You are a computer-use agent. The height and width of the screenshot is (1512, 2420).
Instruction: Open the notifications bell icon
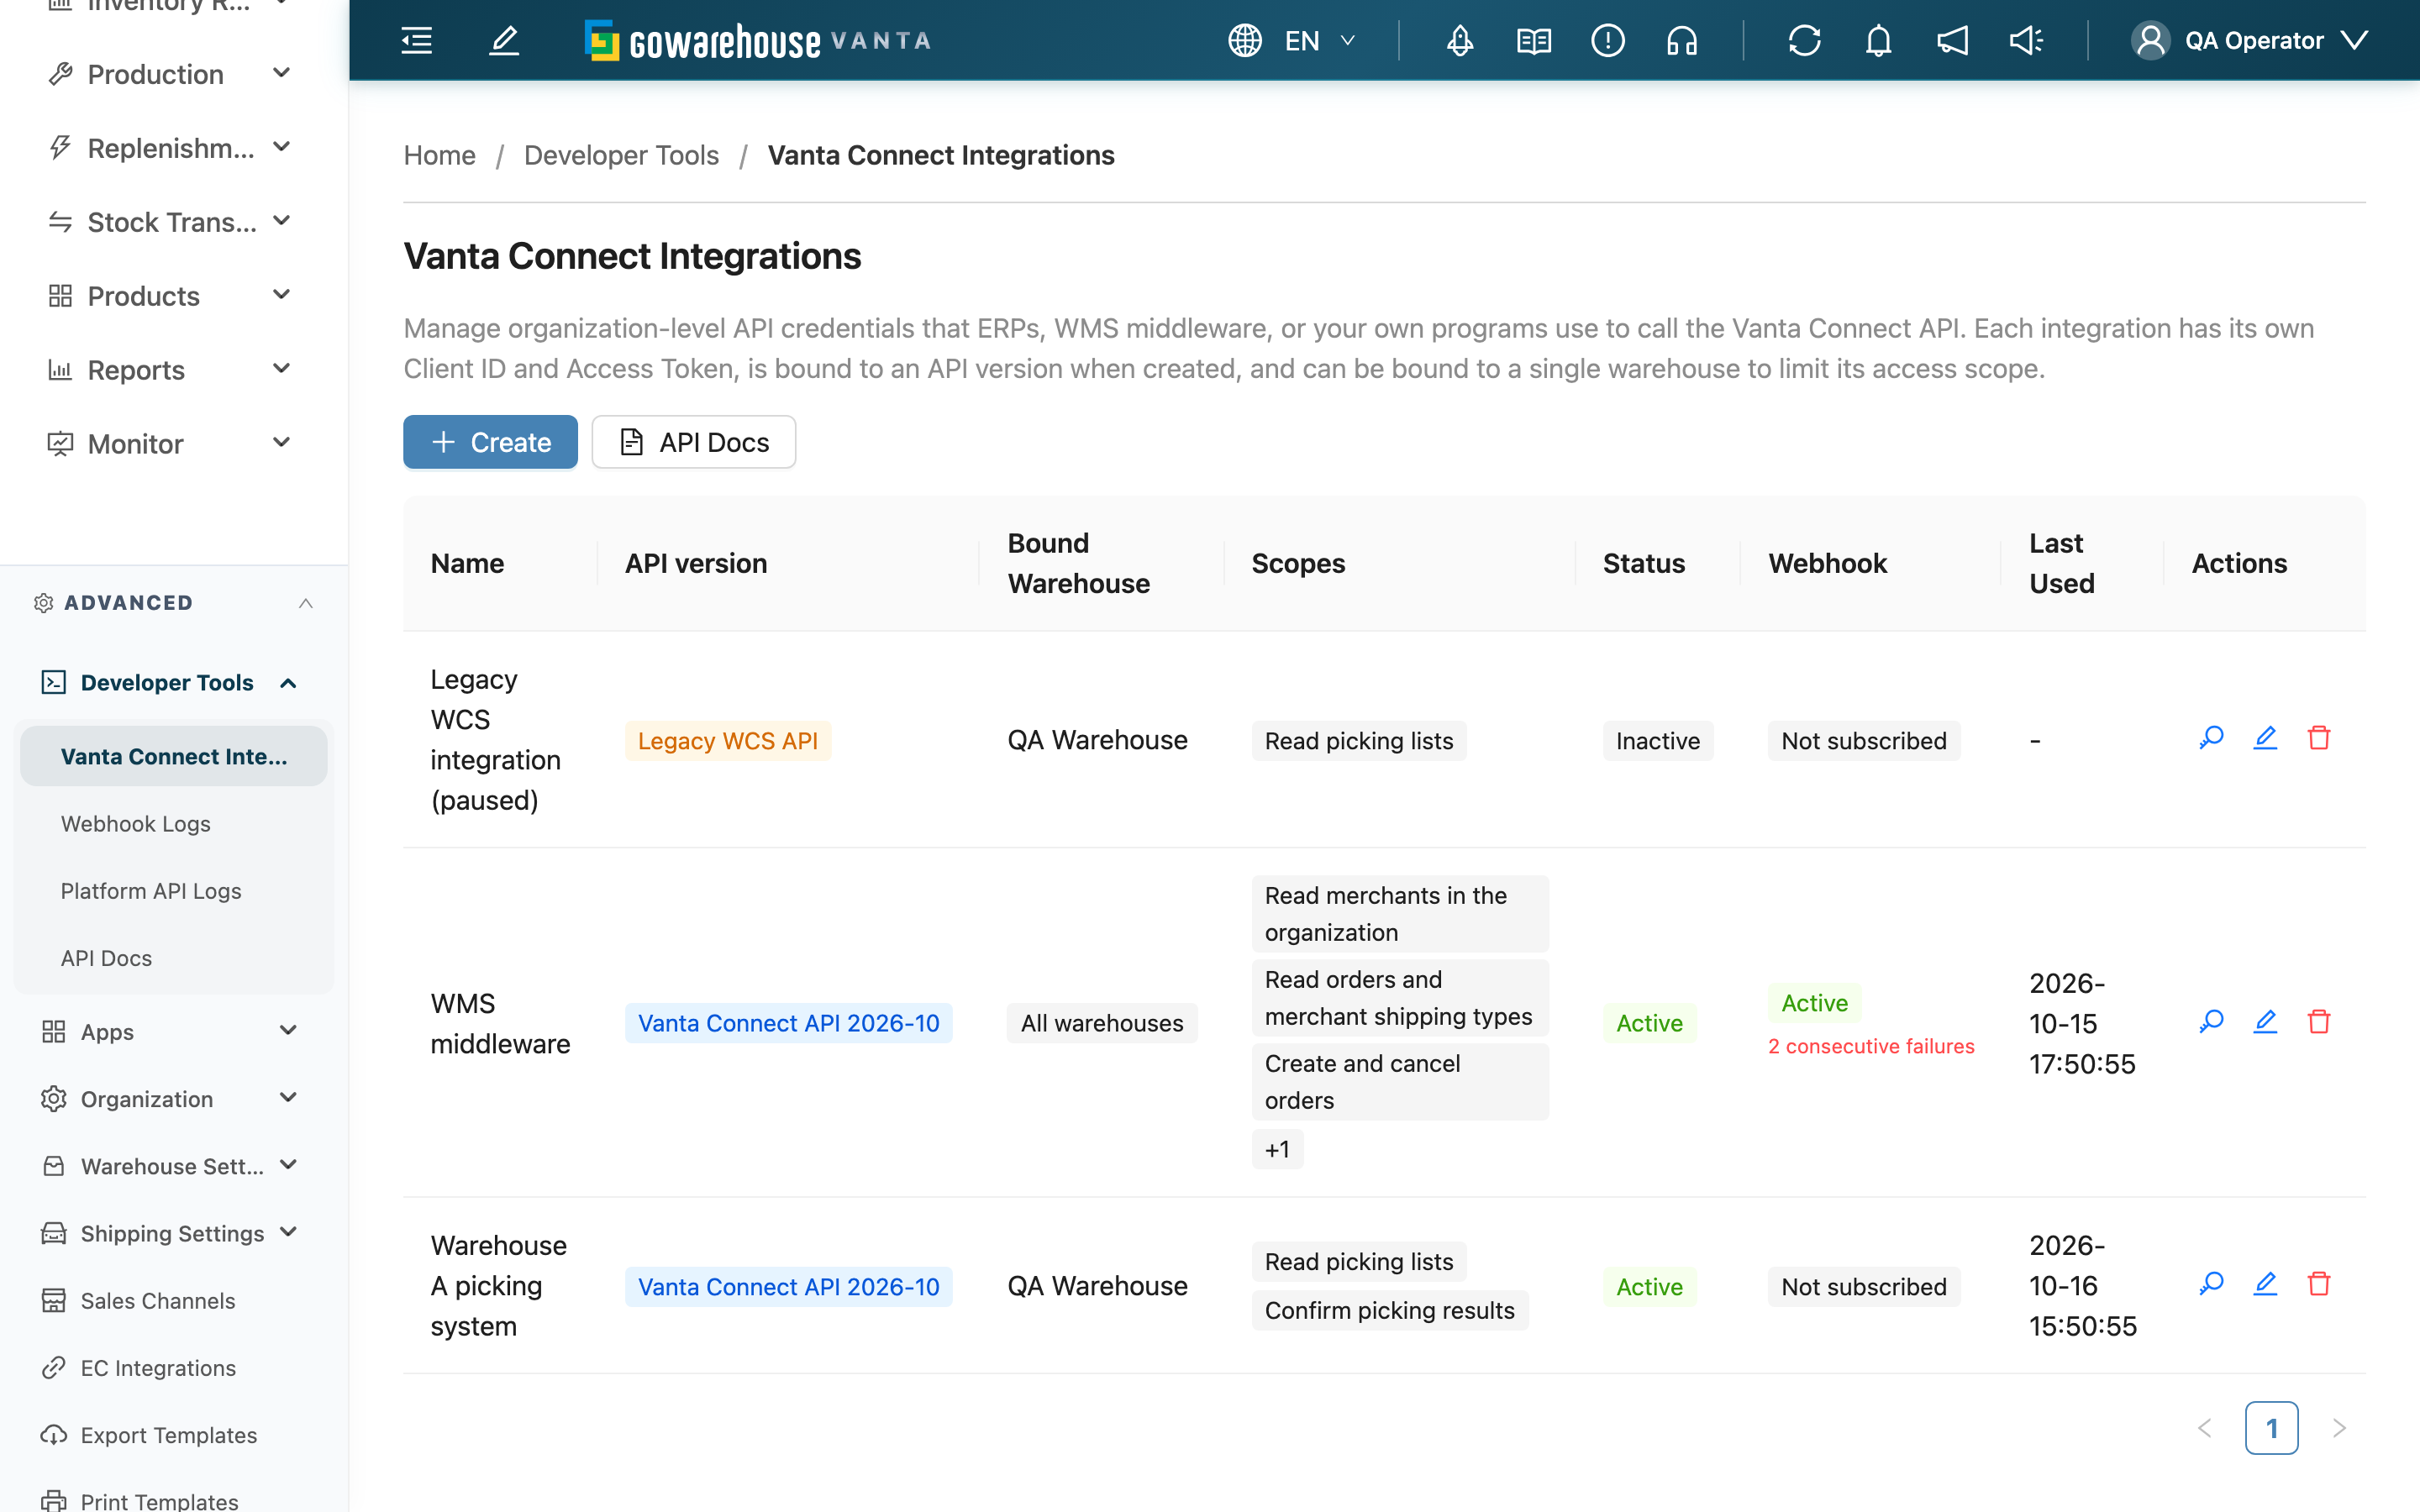(1879, 41)
